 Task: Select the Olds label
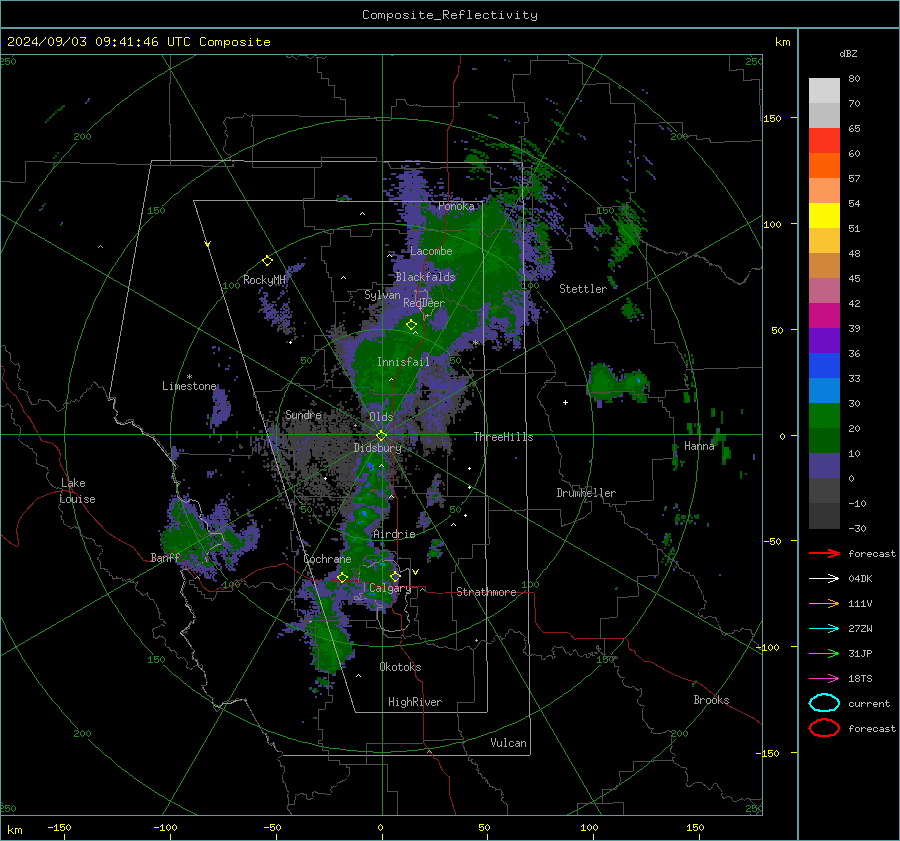coord(381,417)
